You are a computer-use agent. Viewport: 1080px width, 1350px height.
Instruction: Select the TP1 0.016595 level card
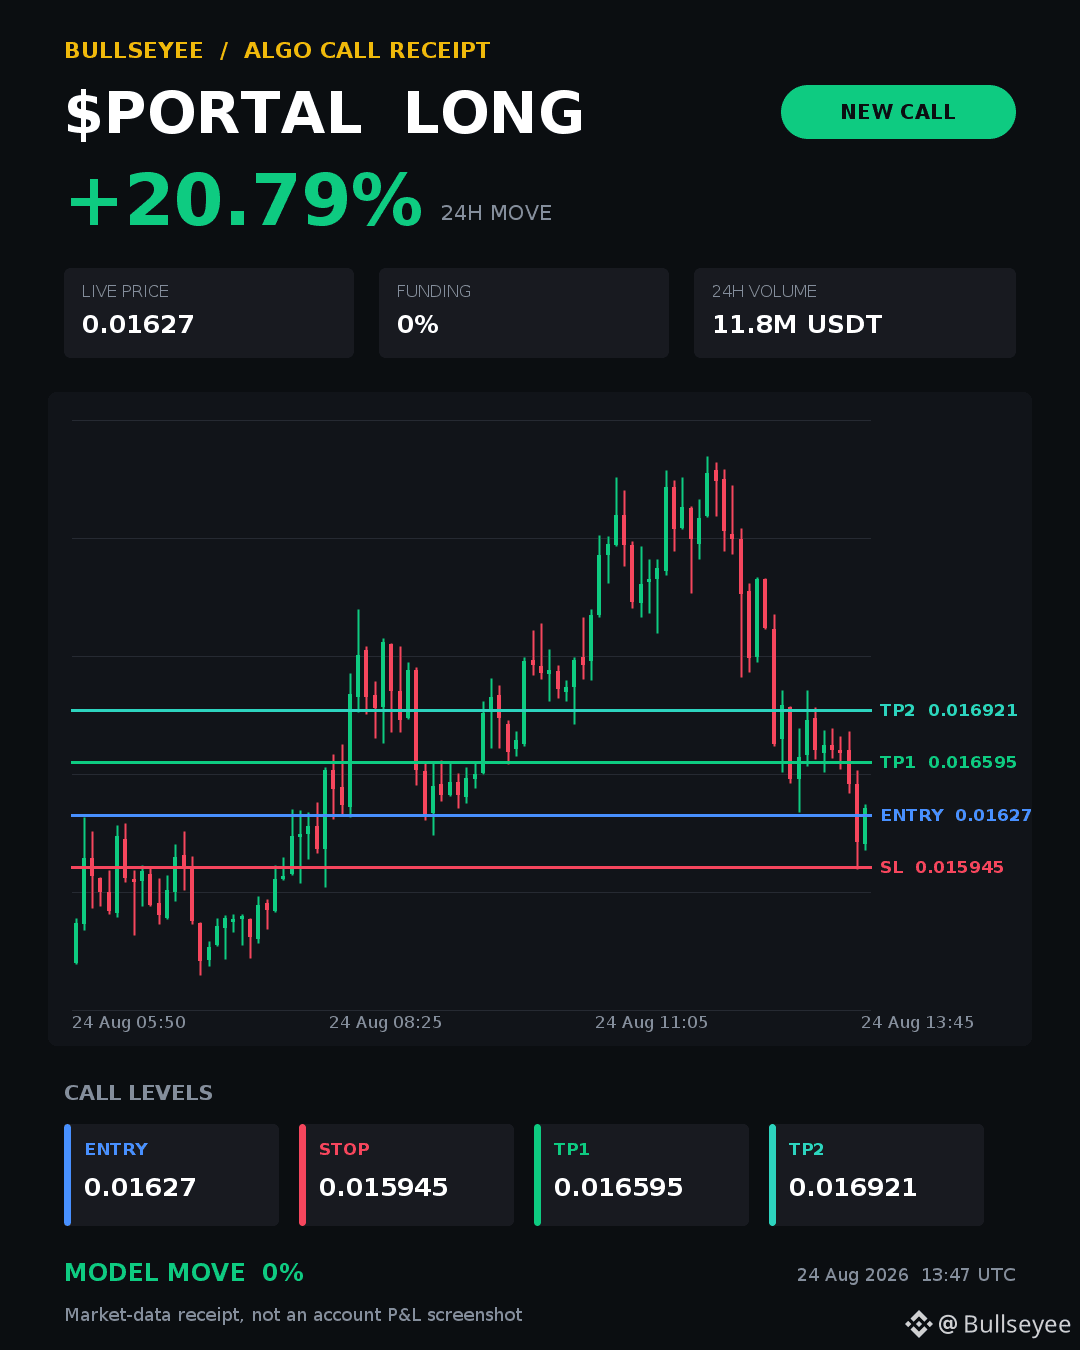point(642,1175)
